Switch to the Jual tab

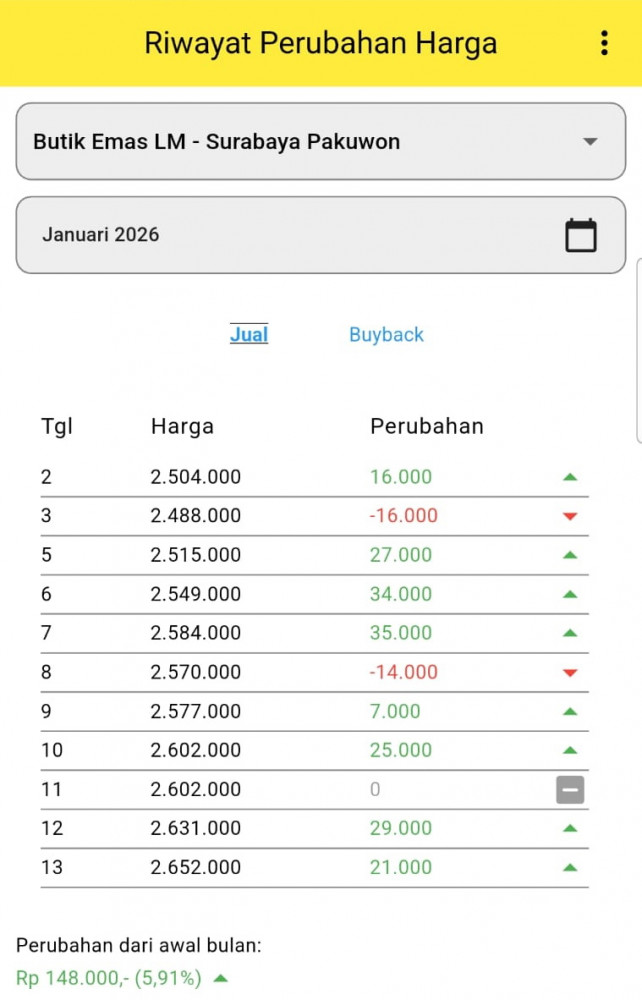click(x=249, y=335)
